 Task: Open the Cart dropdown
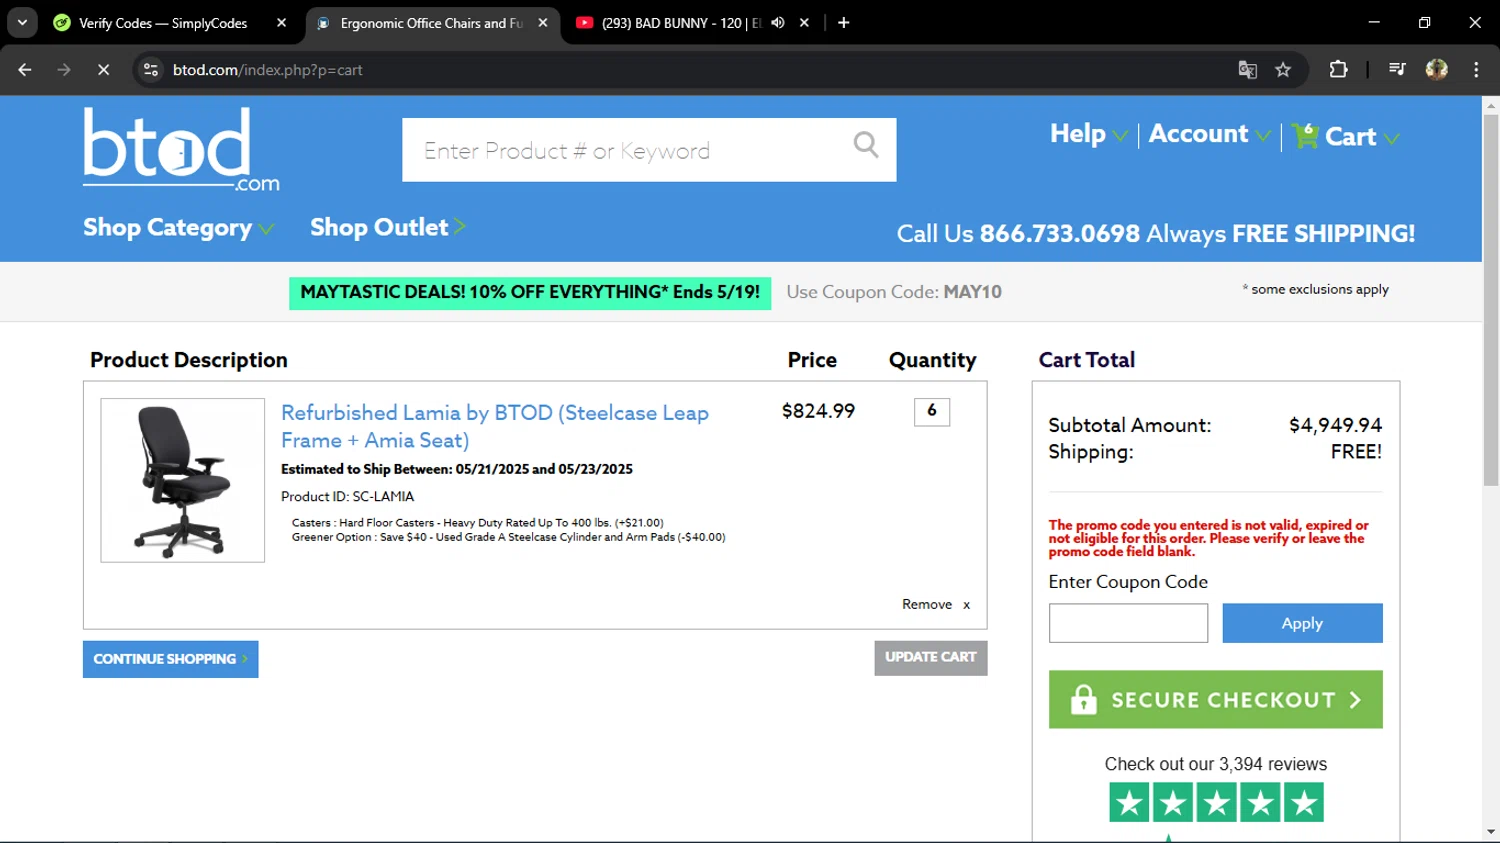coord(1361,137)
